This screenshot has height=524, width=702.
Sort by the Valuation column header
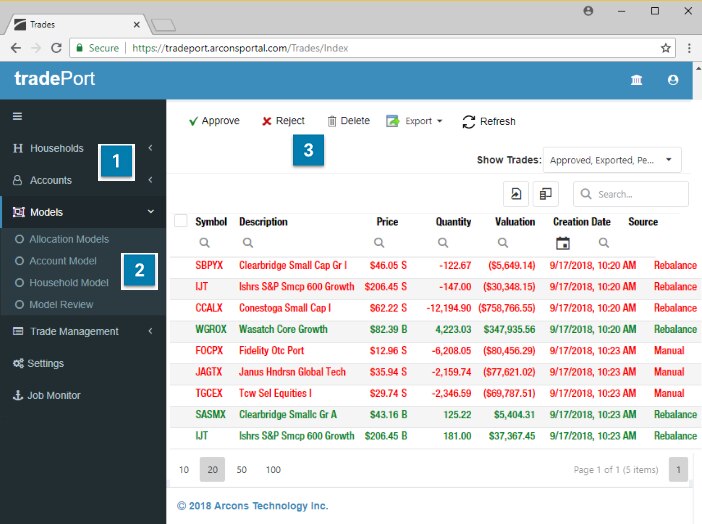[515, 222]
